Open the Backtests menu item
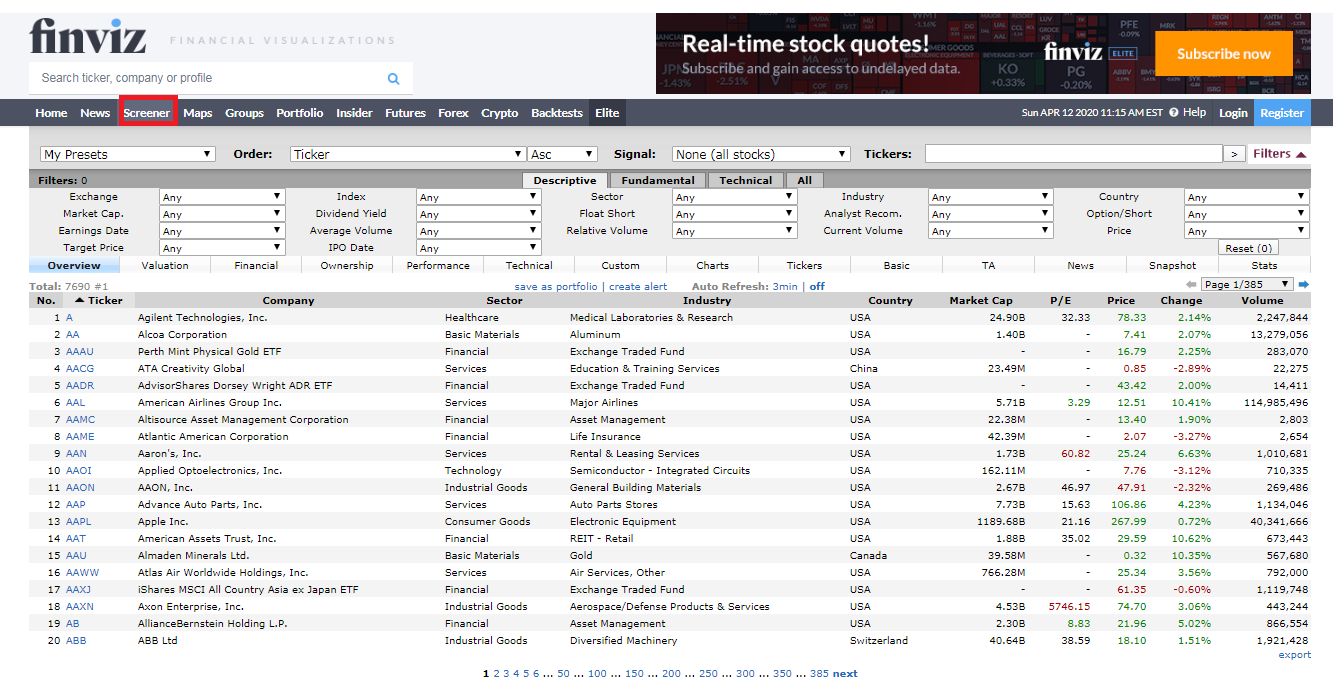Screen dimensions: 1333x692 point(557,113)
